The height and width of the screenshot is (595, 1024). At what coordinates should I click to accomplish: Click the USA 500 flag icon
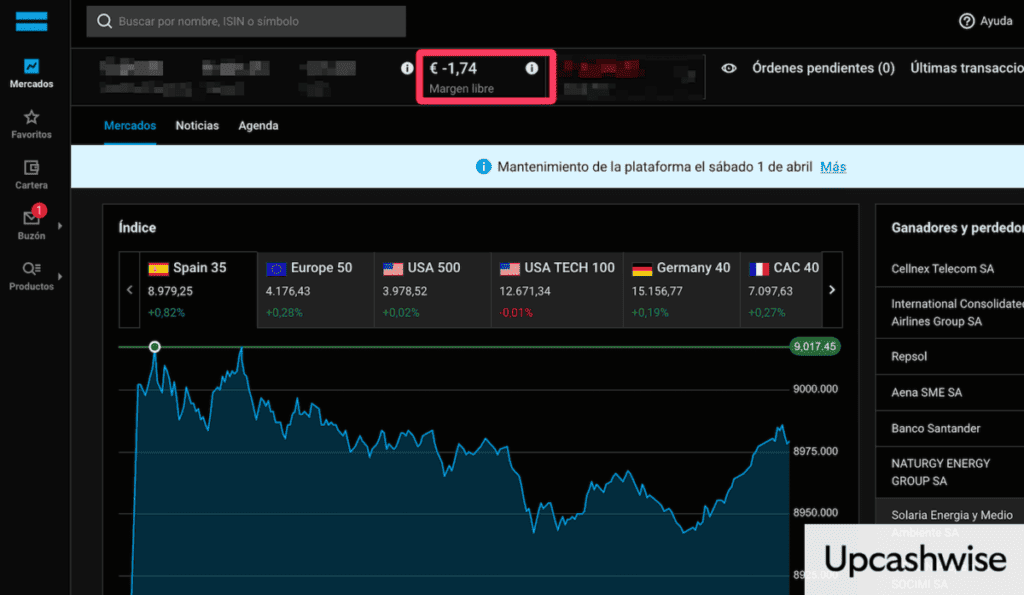(392, 268)
